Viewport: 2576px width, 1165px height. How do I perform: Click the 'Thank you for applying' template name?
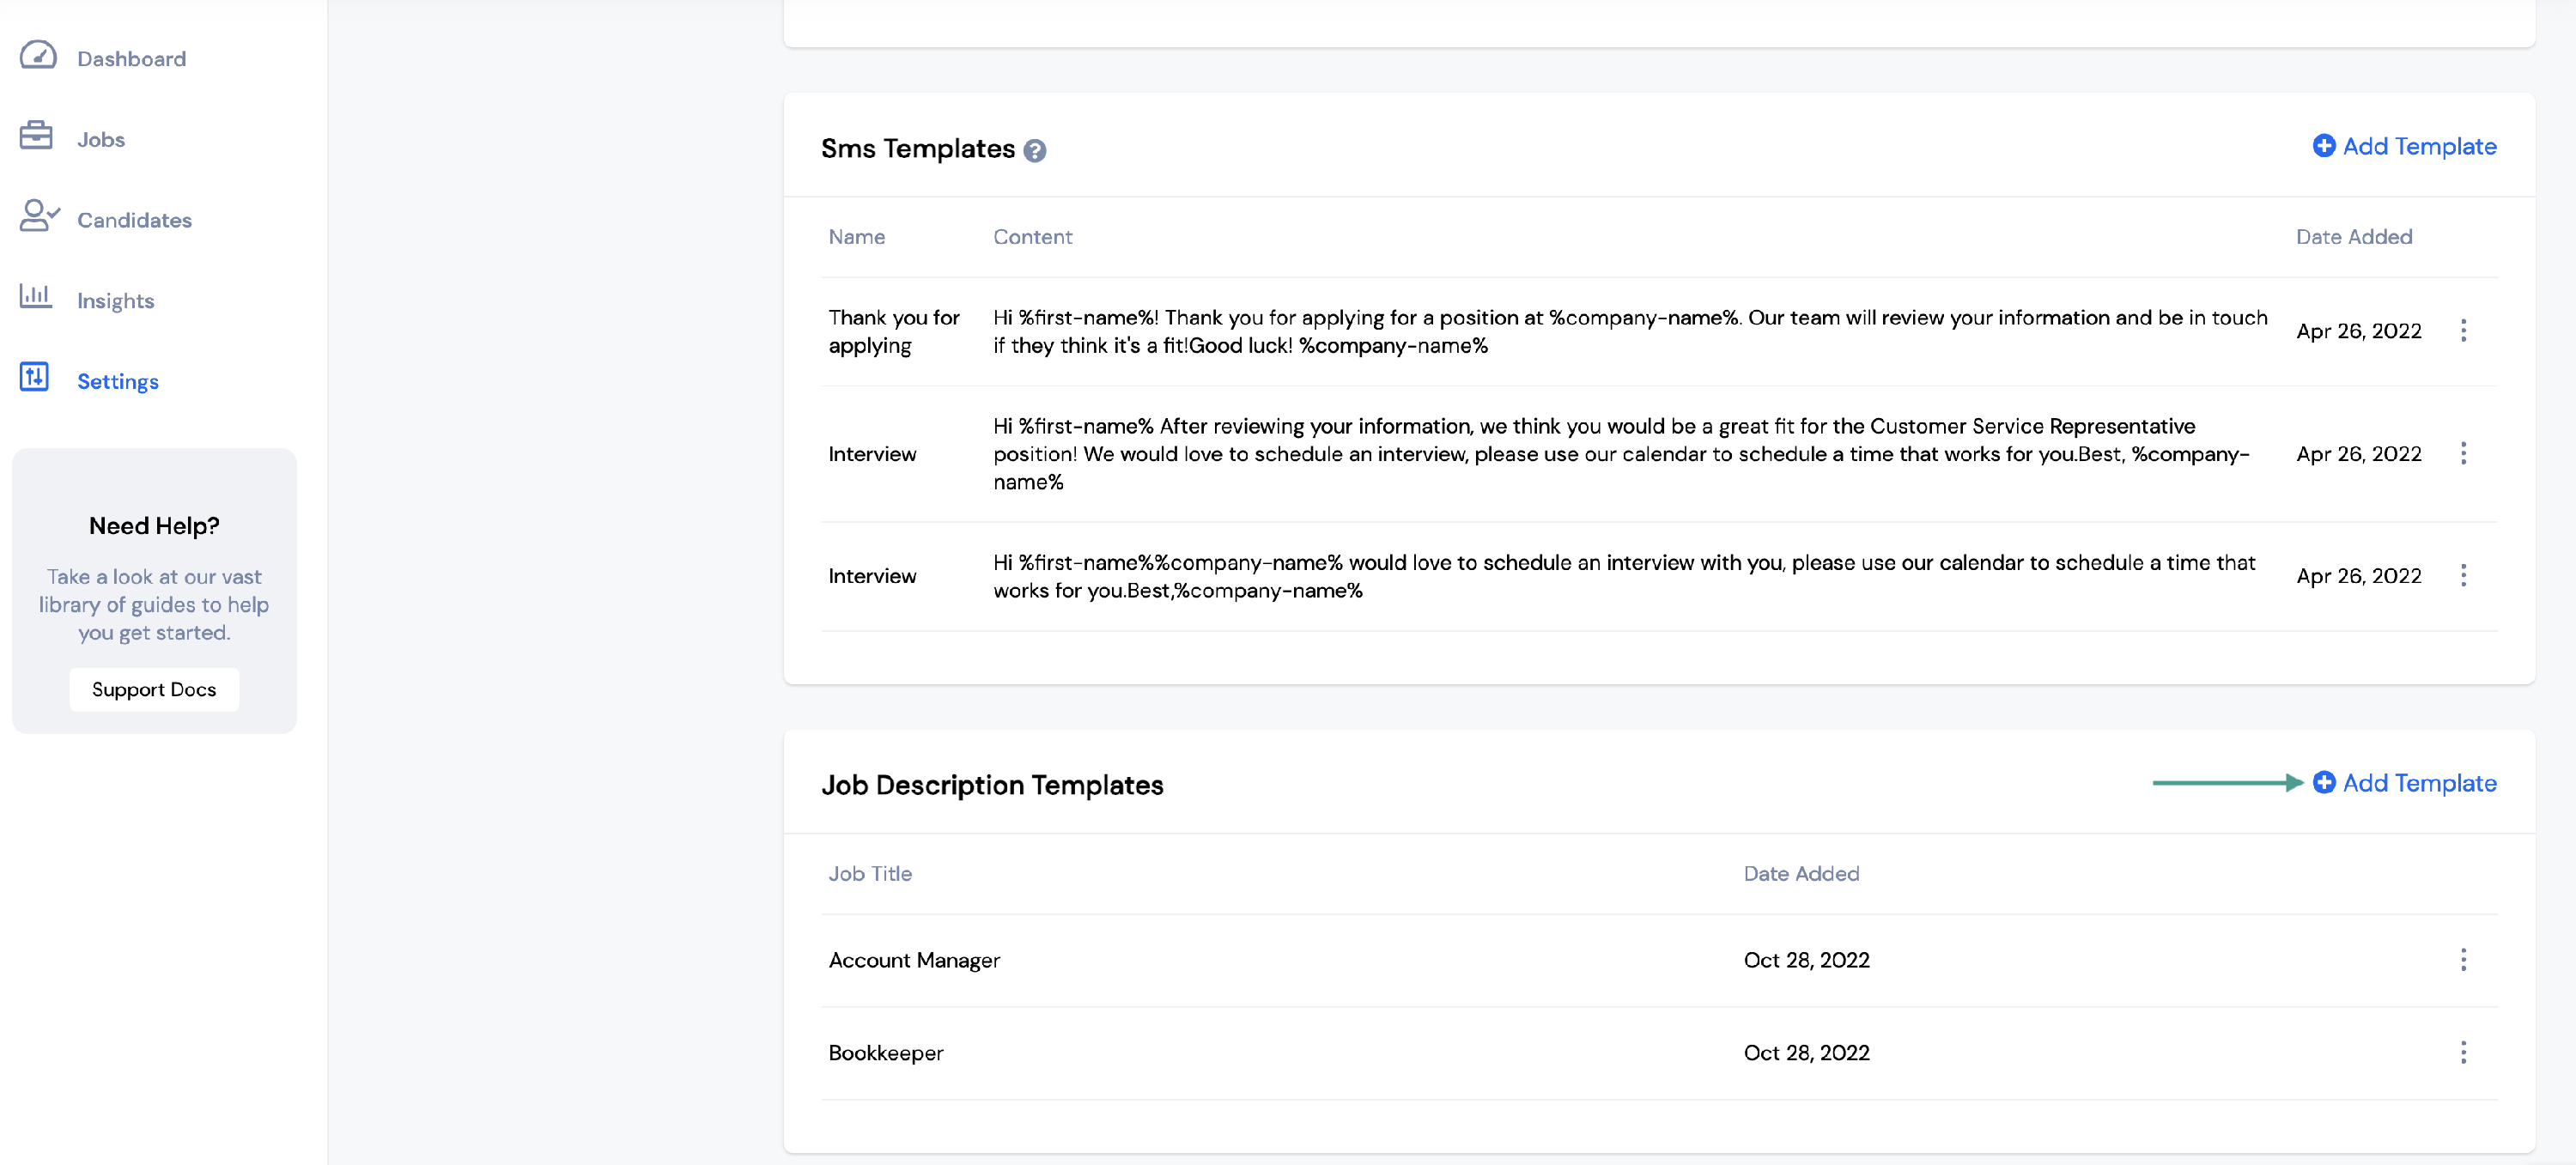894,332
